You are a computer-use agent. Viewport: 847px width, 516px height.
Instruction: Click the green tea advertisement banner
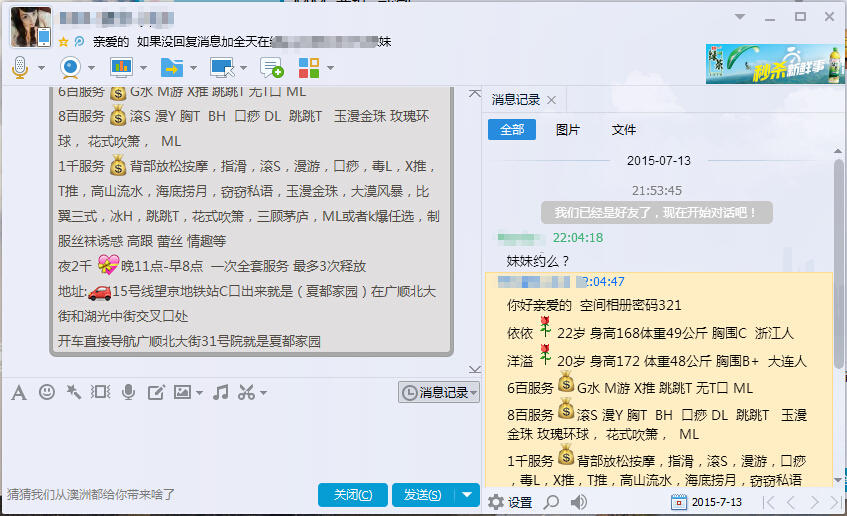pyautogui.click(x=775, y=64)
